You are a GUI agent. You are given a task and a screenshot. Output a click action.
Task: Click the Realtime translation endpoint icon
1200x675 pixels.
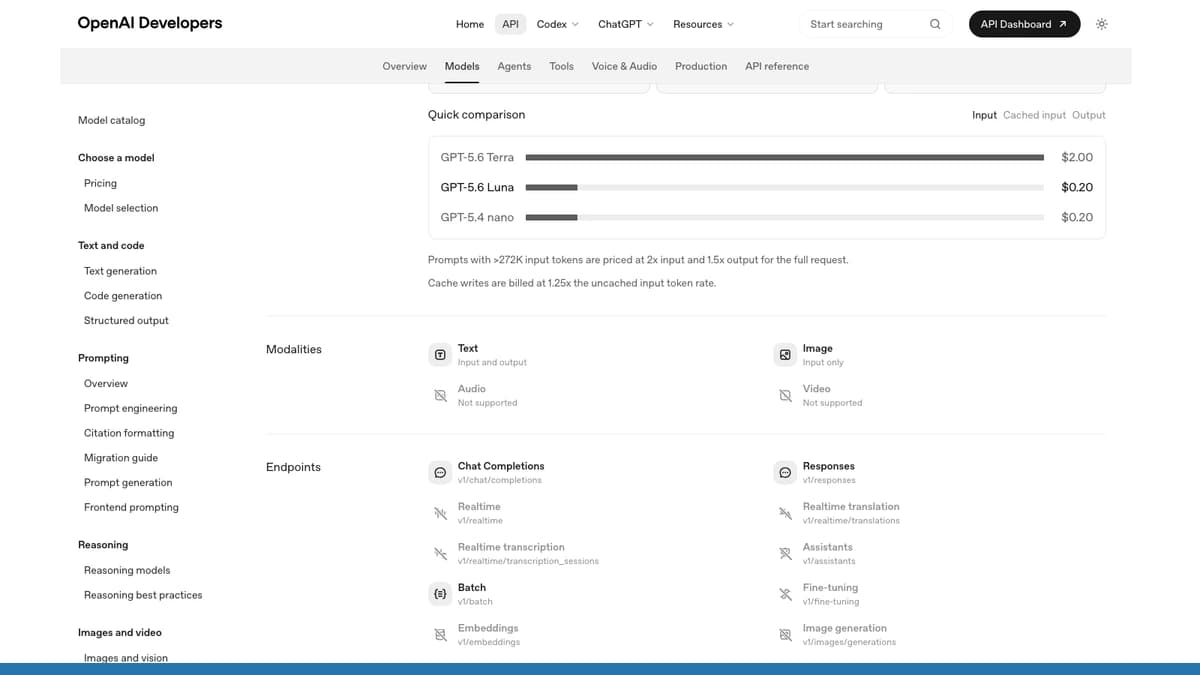coord(785,513)
